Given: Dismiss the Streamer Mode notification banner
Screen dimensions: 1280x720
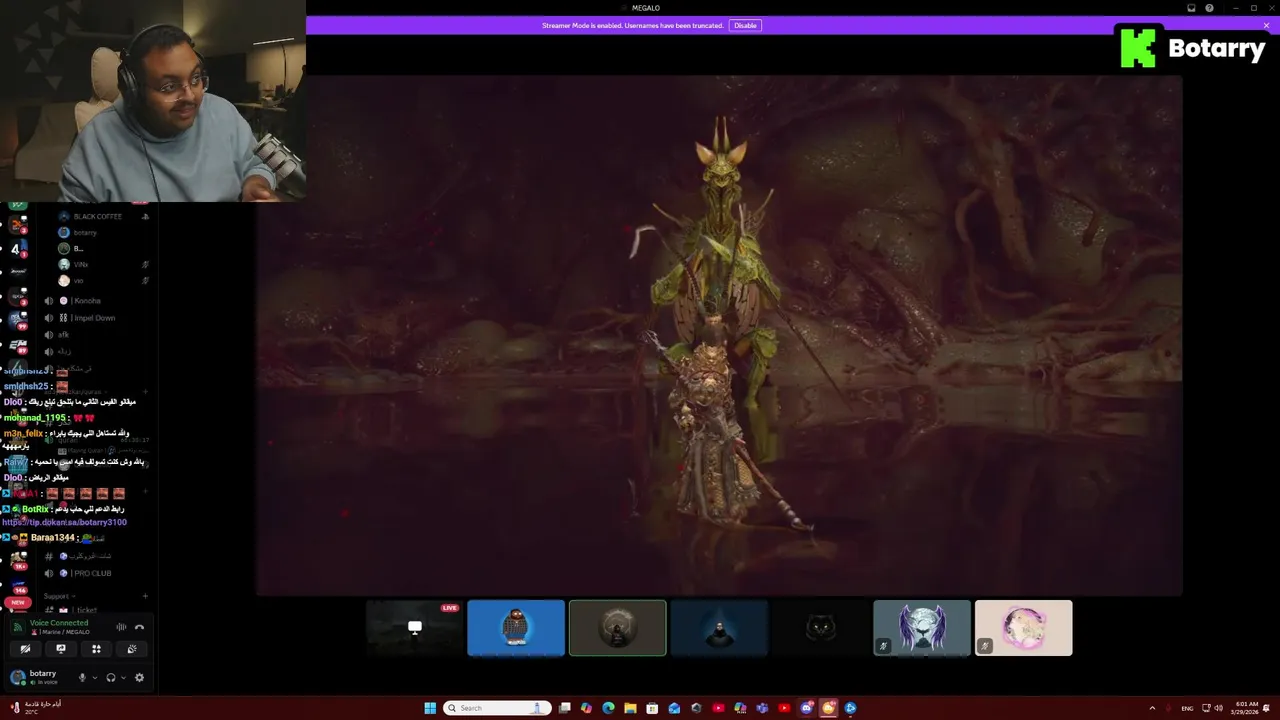Looking at the screenshot, I should tap(1265, 25).
